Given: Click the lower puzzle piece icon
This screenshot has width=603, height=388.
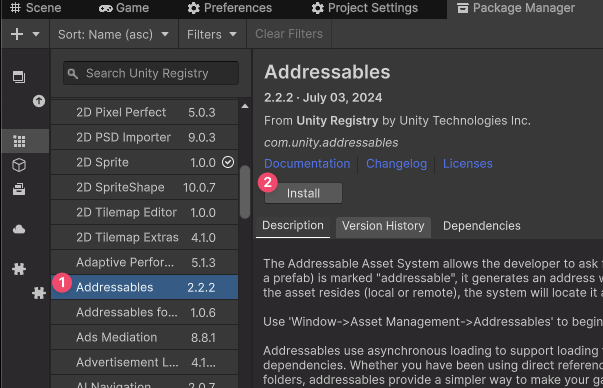Looking at the screenshot, I should (x=38, y=293).
